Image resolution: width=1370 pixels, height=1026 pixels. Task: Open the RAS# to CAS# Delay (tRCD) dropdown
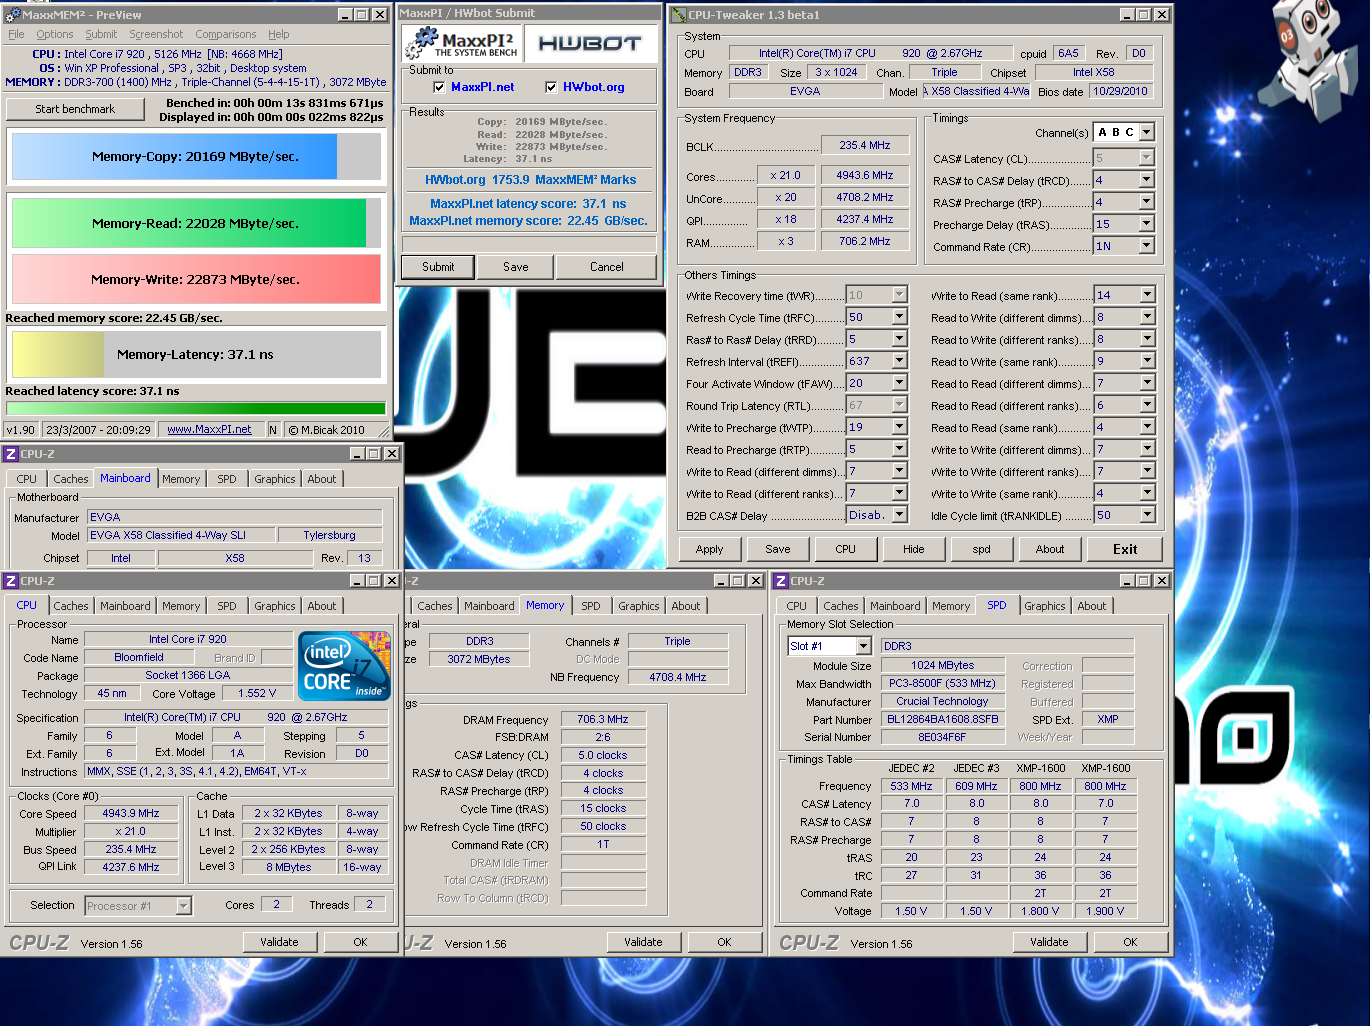1147,180
